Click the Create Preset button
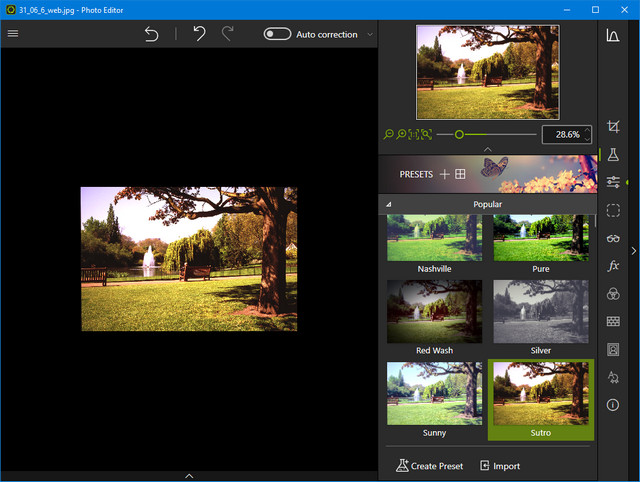 430,466
